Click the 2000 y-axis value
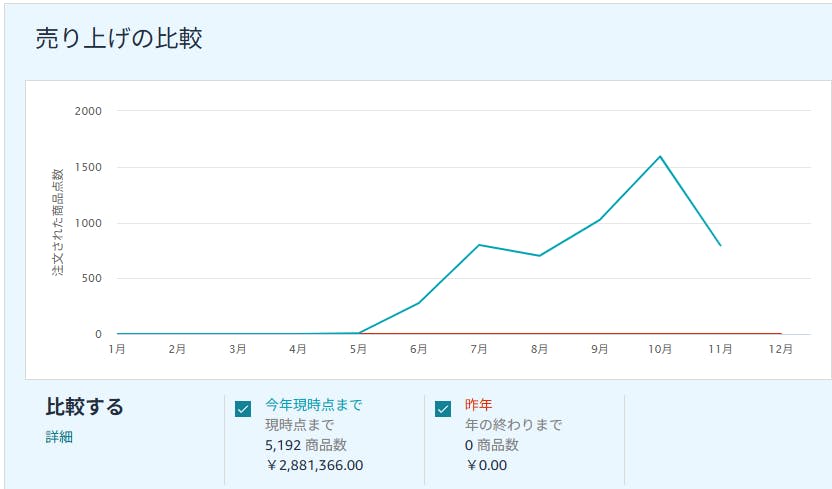832x489 pixels. pos(88,111)
